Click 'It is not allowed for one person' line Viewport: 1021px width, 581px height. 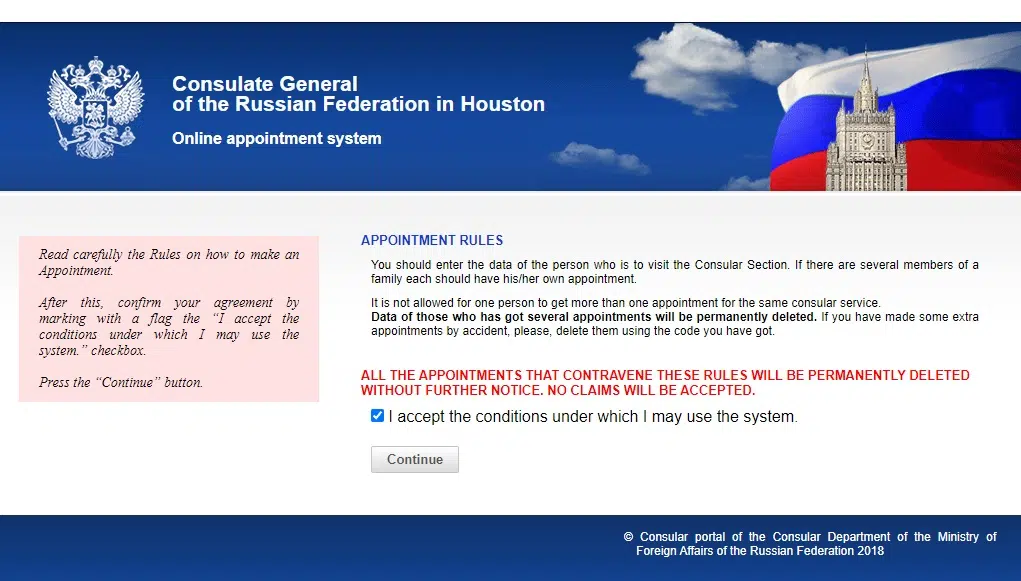tap(626, 303)
